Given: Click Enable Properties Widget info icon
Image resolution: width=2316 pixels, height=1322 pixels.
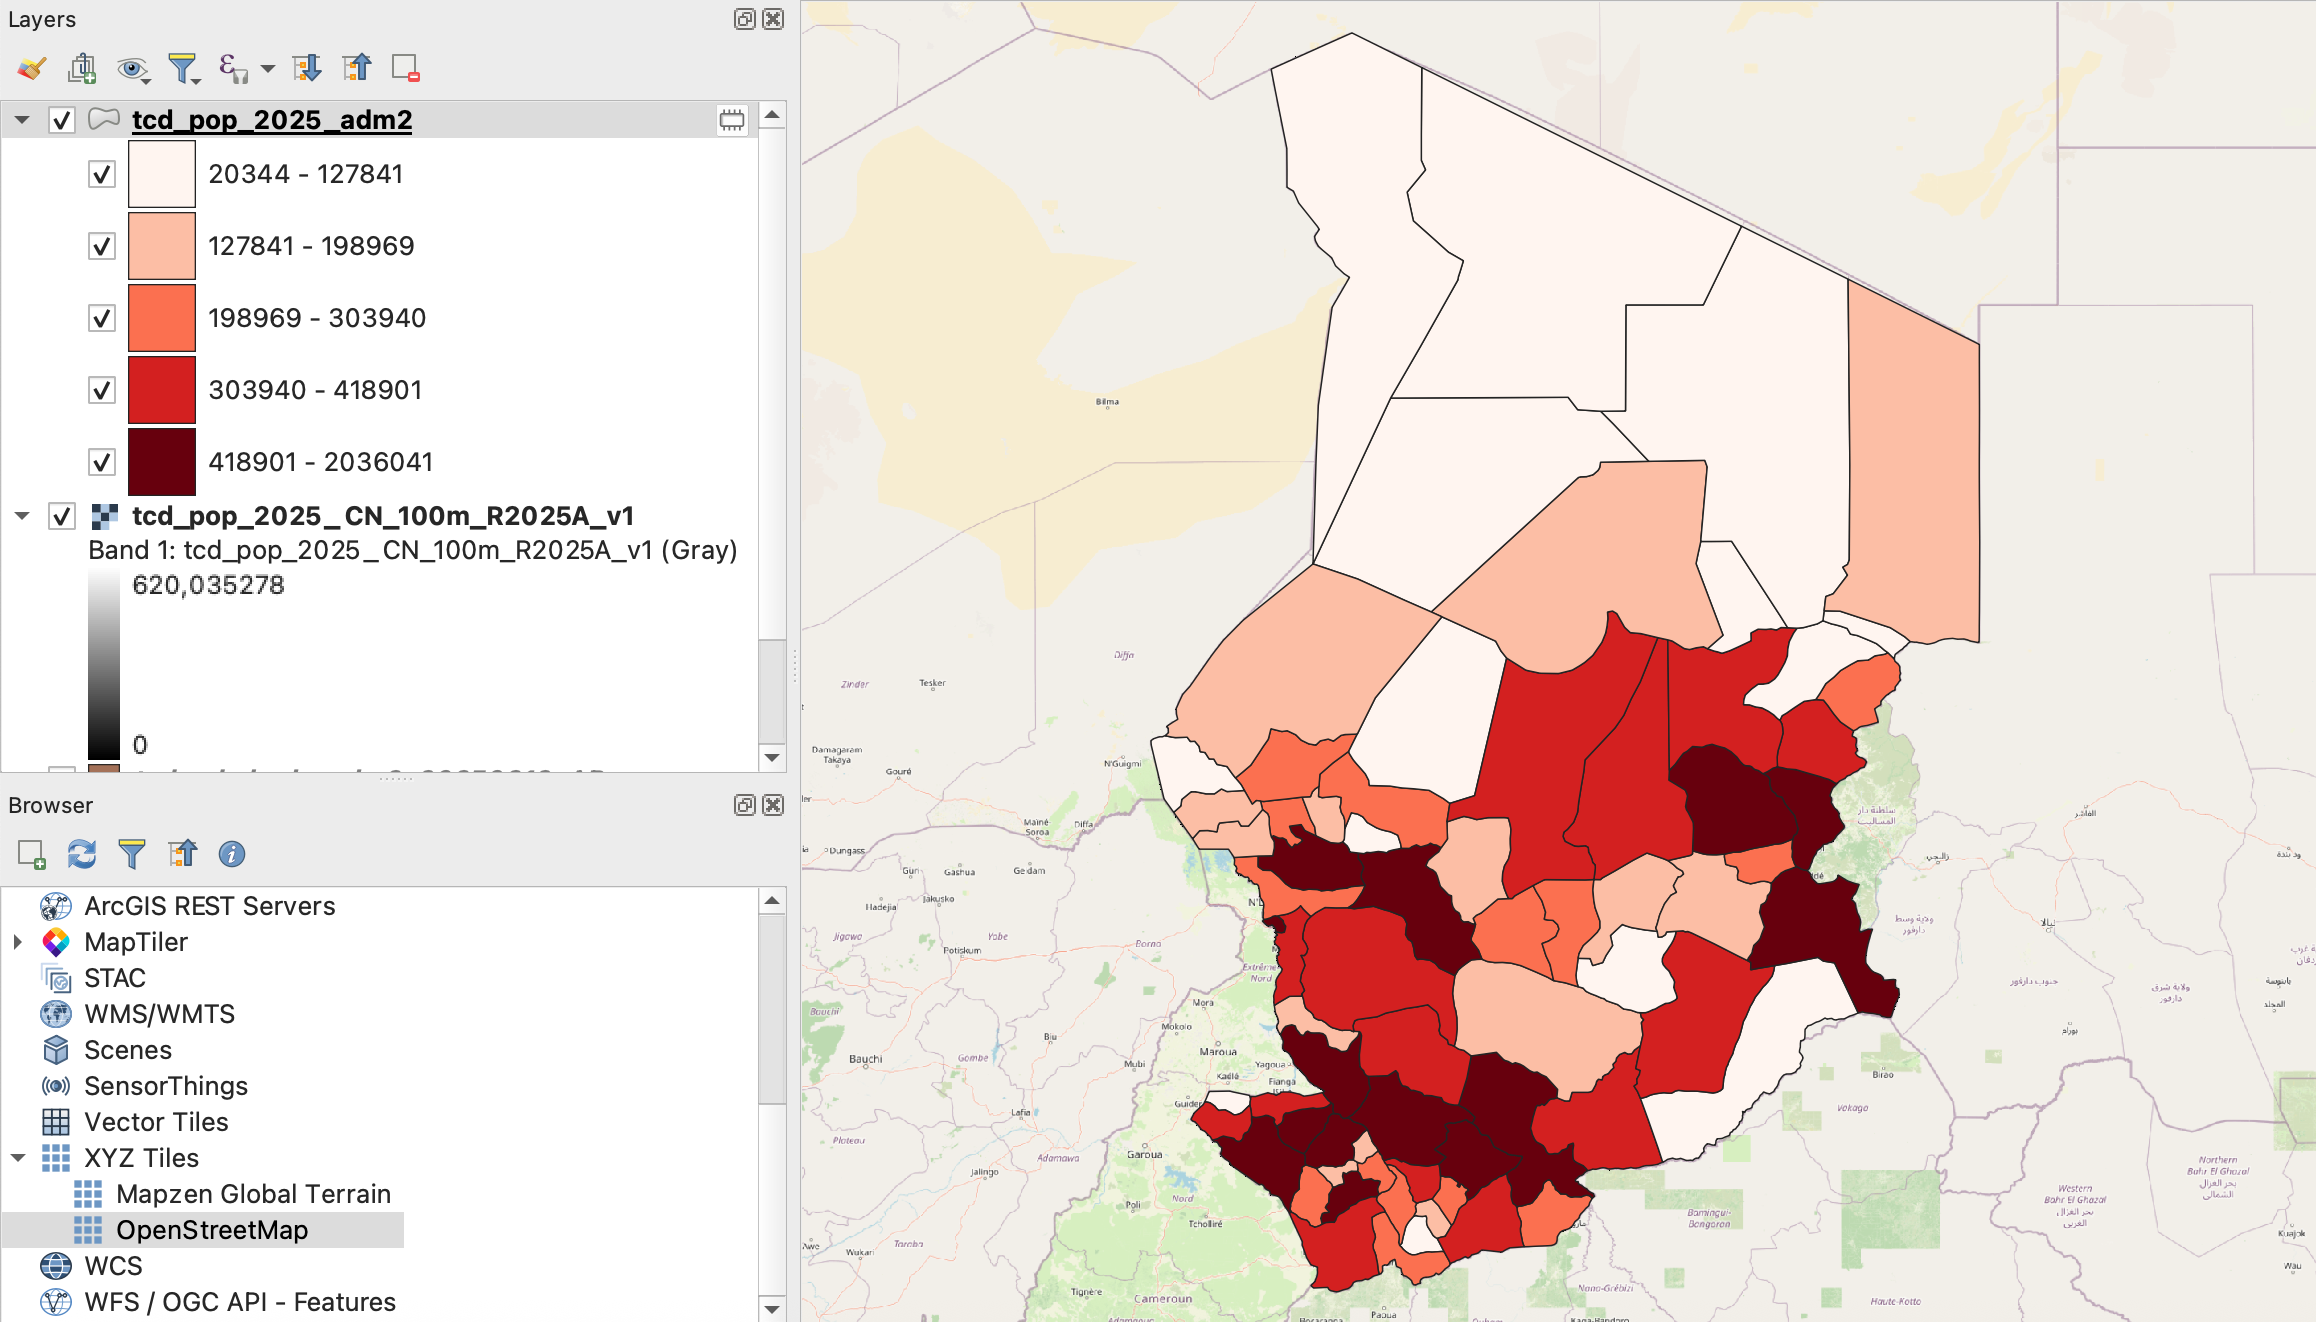Looking at the screenshot, I should point(231,854).
